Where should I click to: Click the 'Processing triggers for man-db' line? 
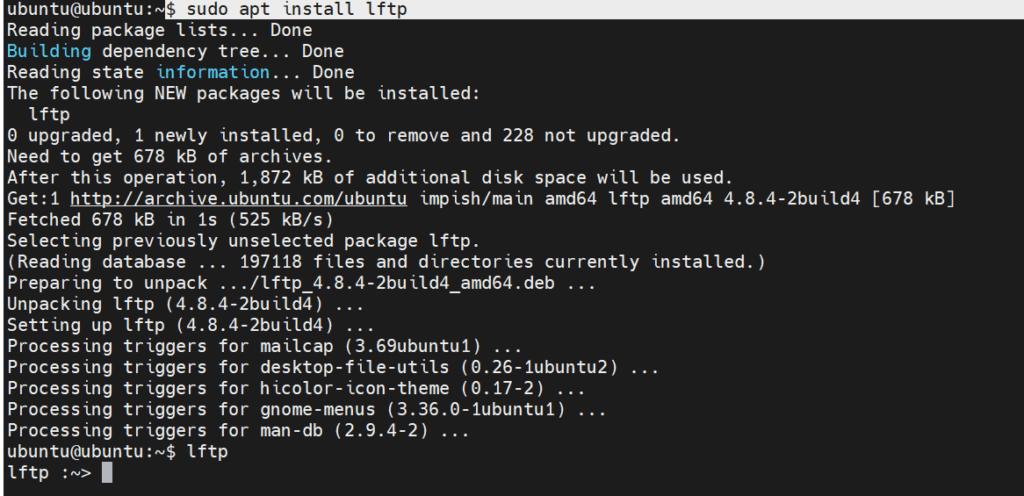tap(238, 431)
